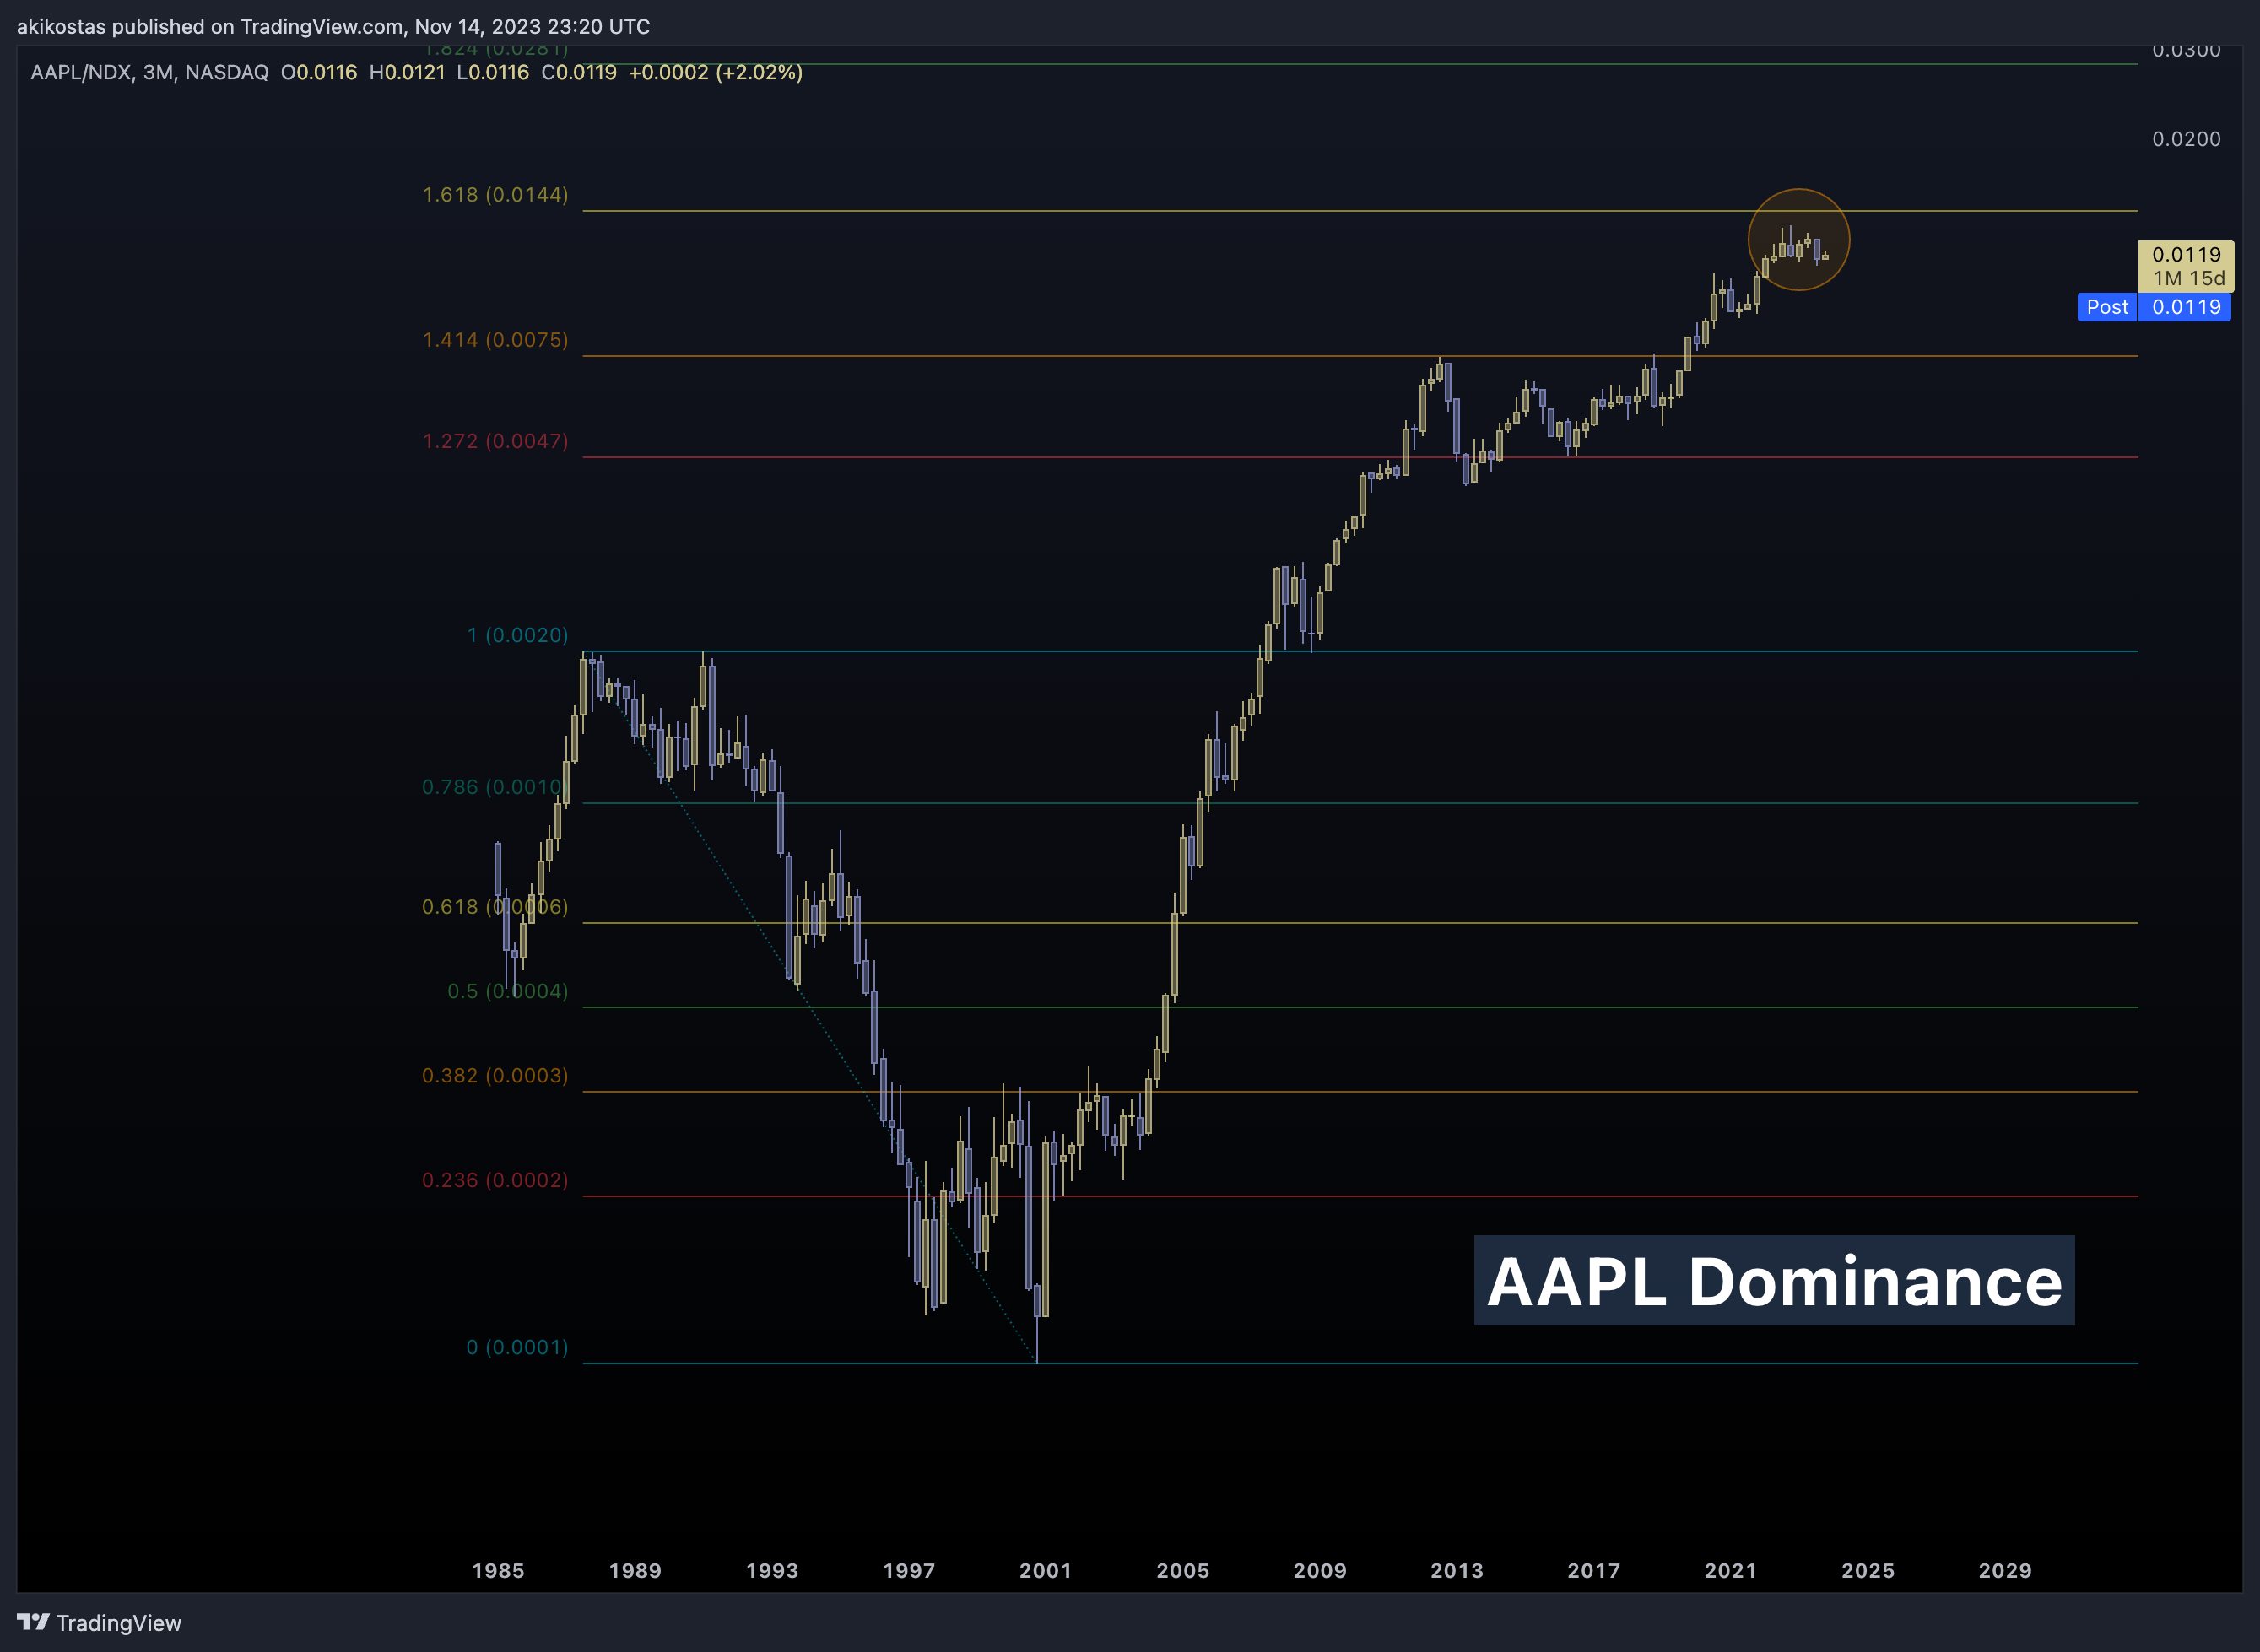Select the '1.414 (0.0075)' Fibonacci level label
Image resolution: width=2260 pixels, height=1652 pixels.
[x=495, y=340]
